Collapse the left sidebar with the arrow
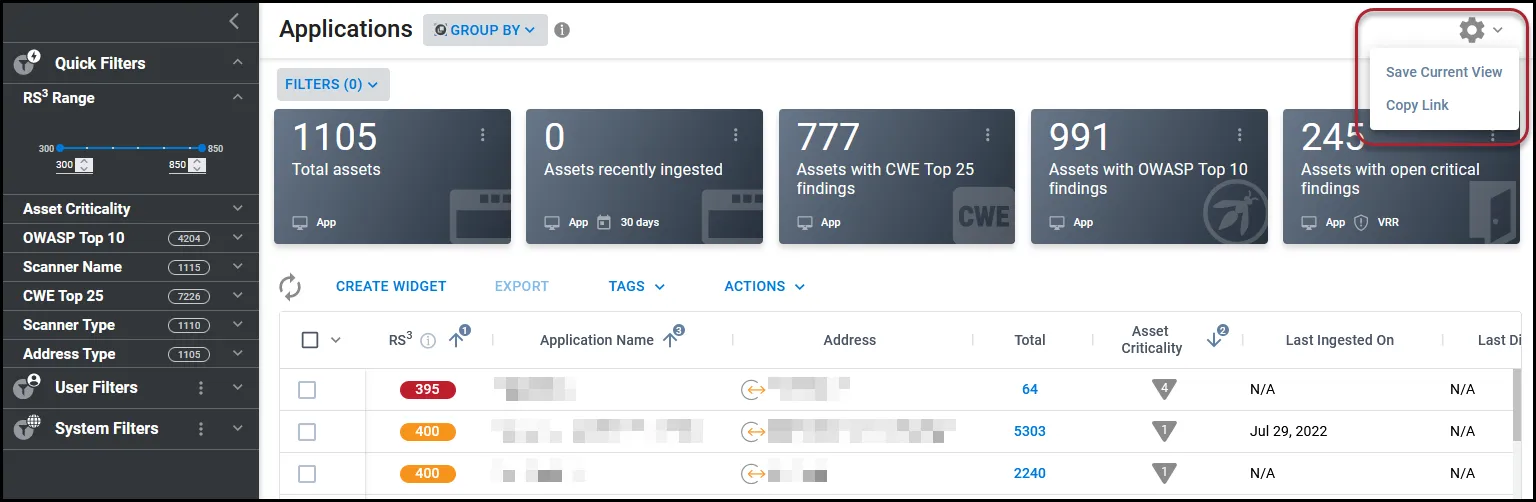Viewport: 1536px width, 502px height. (234, 21)
